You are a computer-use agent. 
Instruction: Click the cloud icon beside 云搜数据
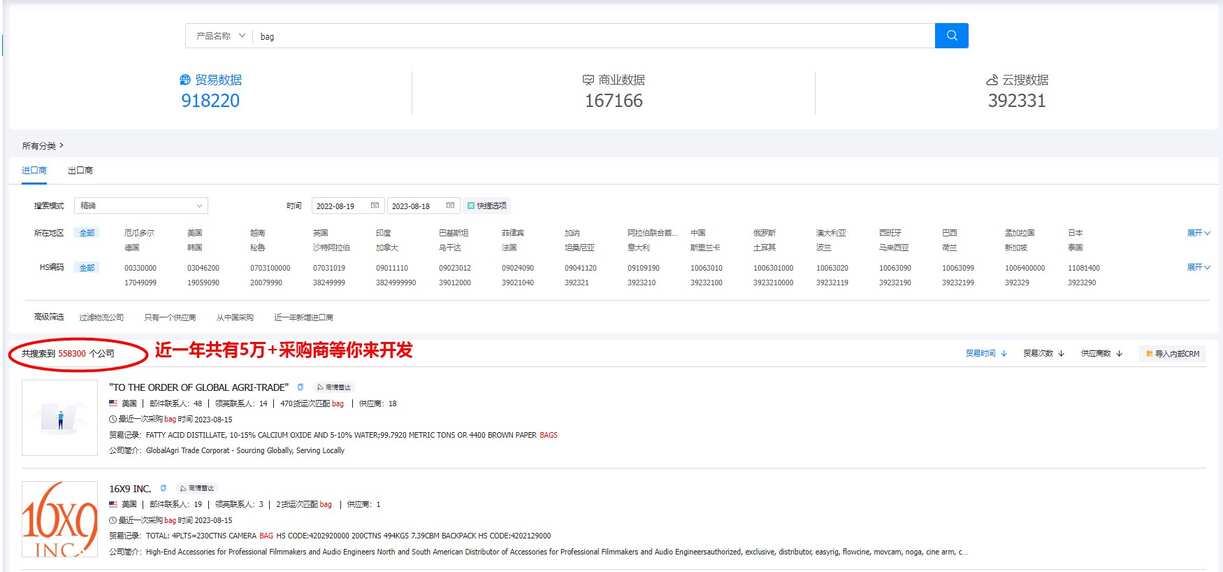[992, 80]
